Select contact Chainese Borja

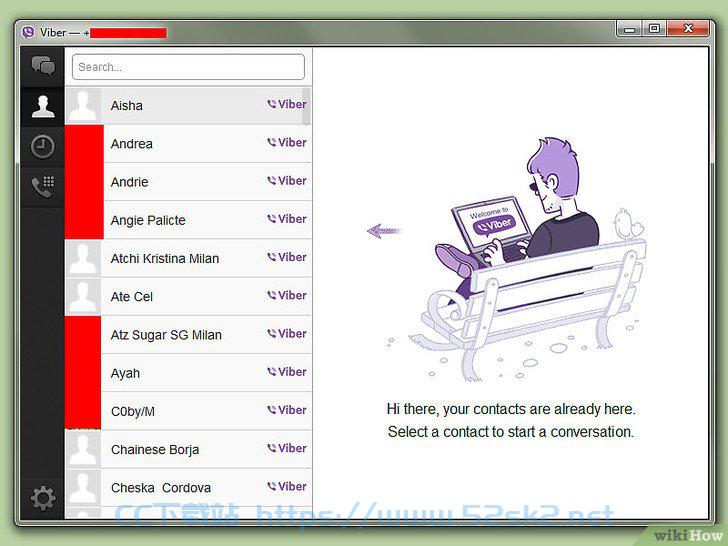[x=188, y=449]
